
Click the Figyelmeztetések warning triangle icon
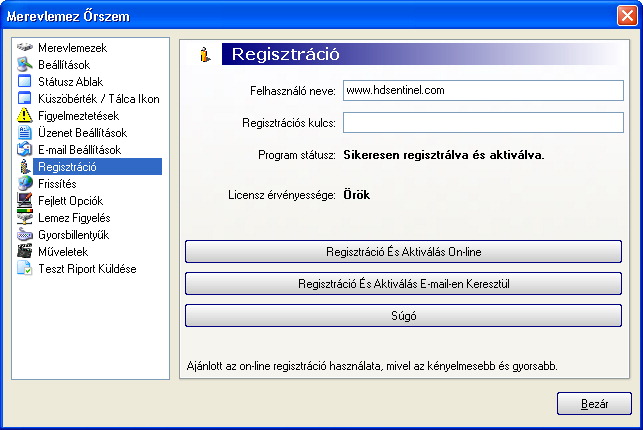click(25, 115)
